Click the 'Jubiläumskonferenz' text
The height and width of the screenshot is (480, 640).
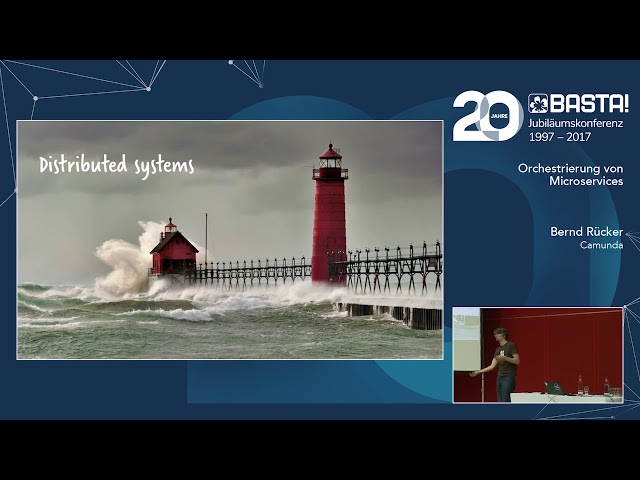click(x=576, y=123)
